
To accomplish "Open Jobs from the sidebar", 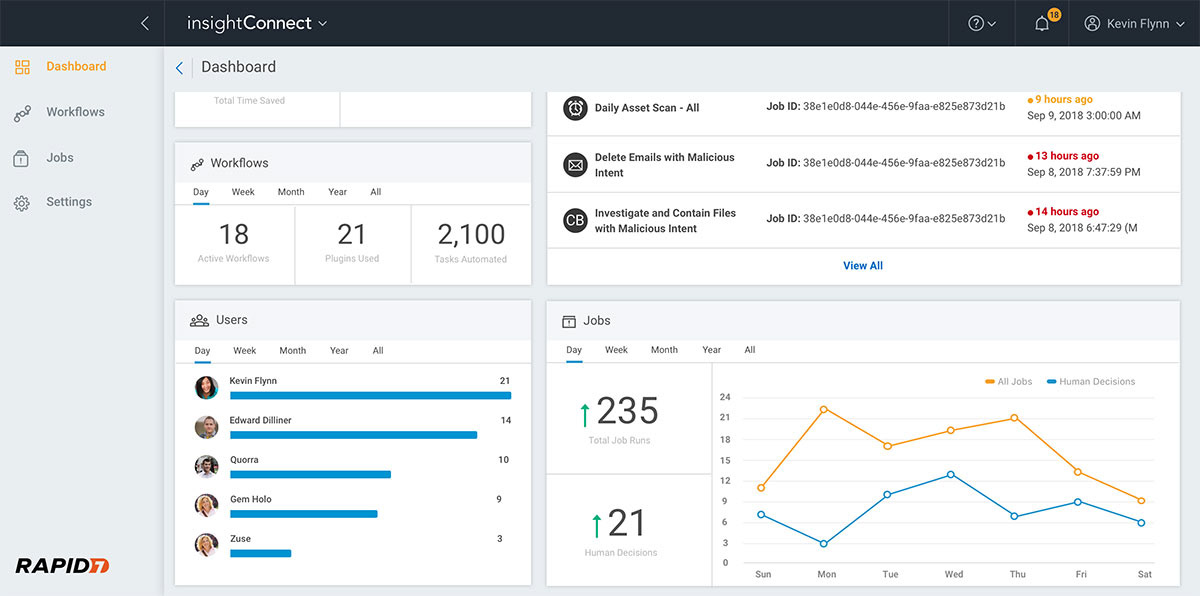I will [x=59, y=158].
